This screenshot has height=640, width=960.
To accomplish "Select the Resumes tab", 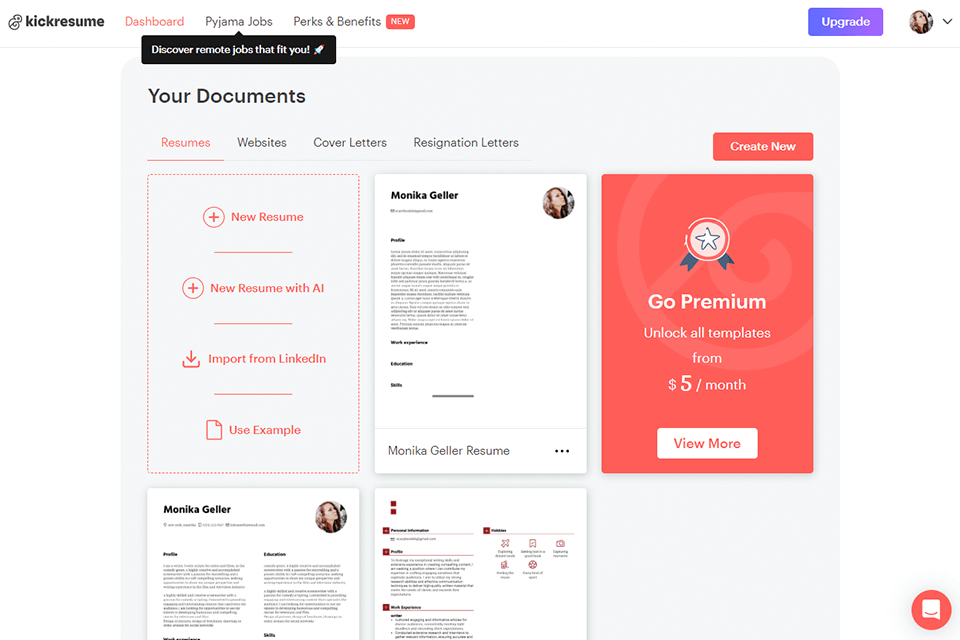I will pos(186,143).
